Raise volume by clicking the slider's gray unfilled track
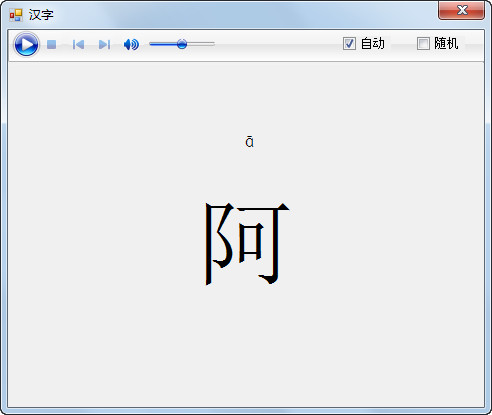 coord(201,44)
